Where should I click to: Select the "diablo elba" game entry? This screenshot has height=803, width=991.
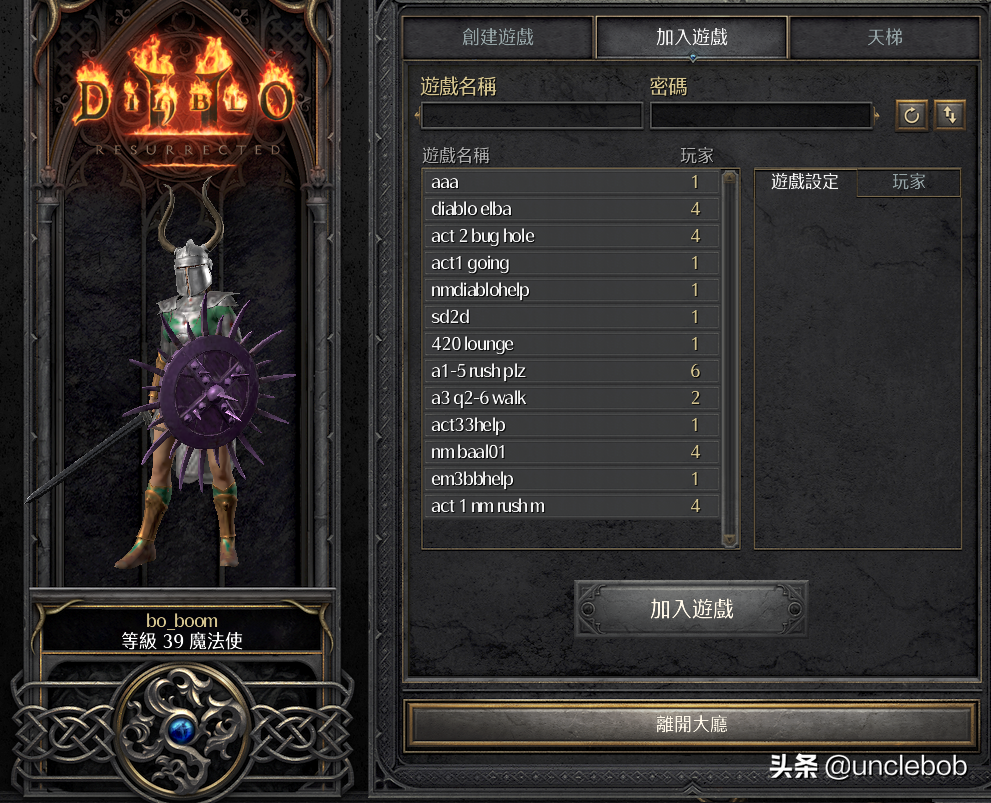tap(571, 209)
